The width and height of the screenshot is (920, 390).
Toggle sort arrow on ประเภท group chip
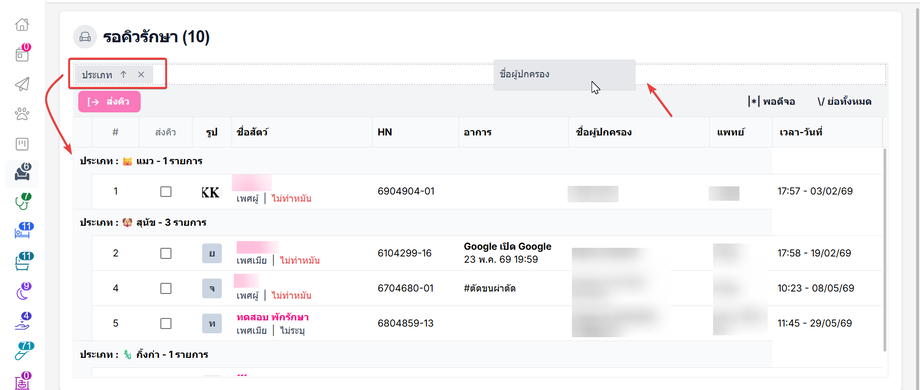pyautogui.click(x=123, y=74)
